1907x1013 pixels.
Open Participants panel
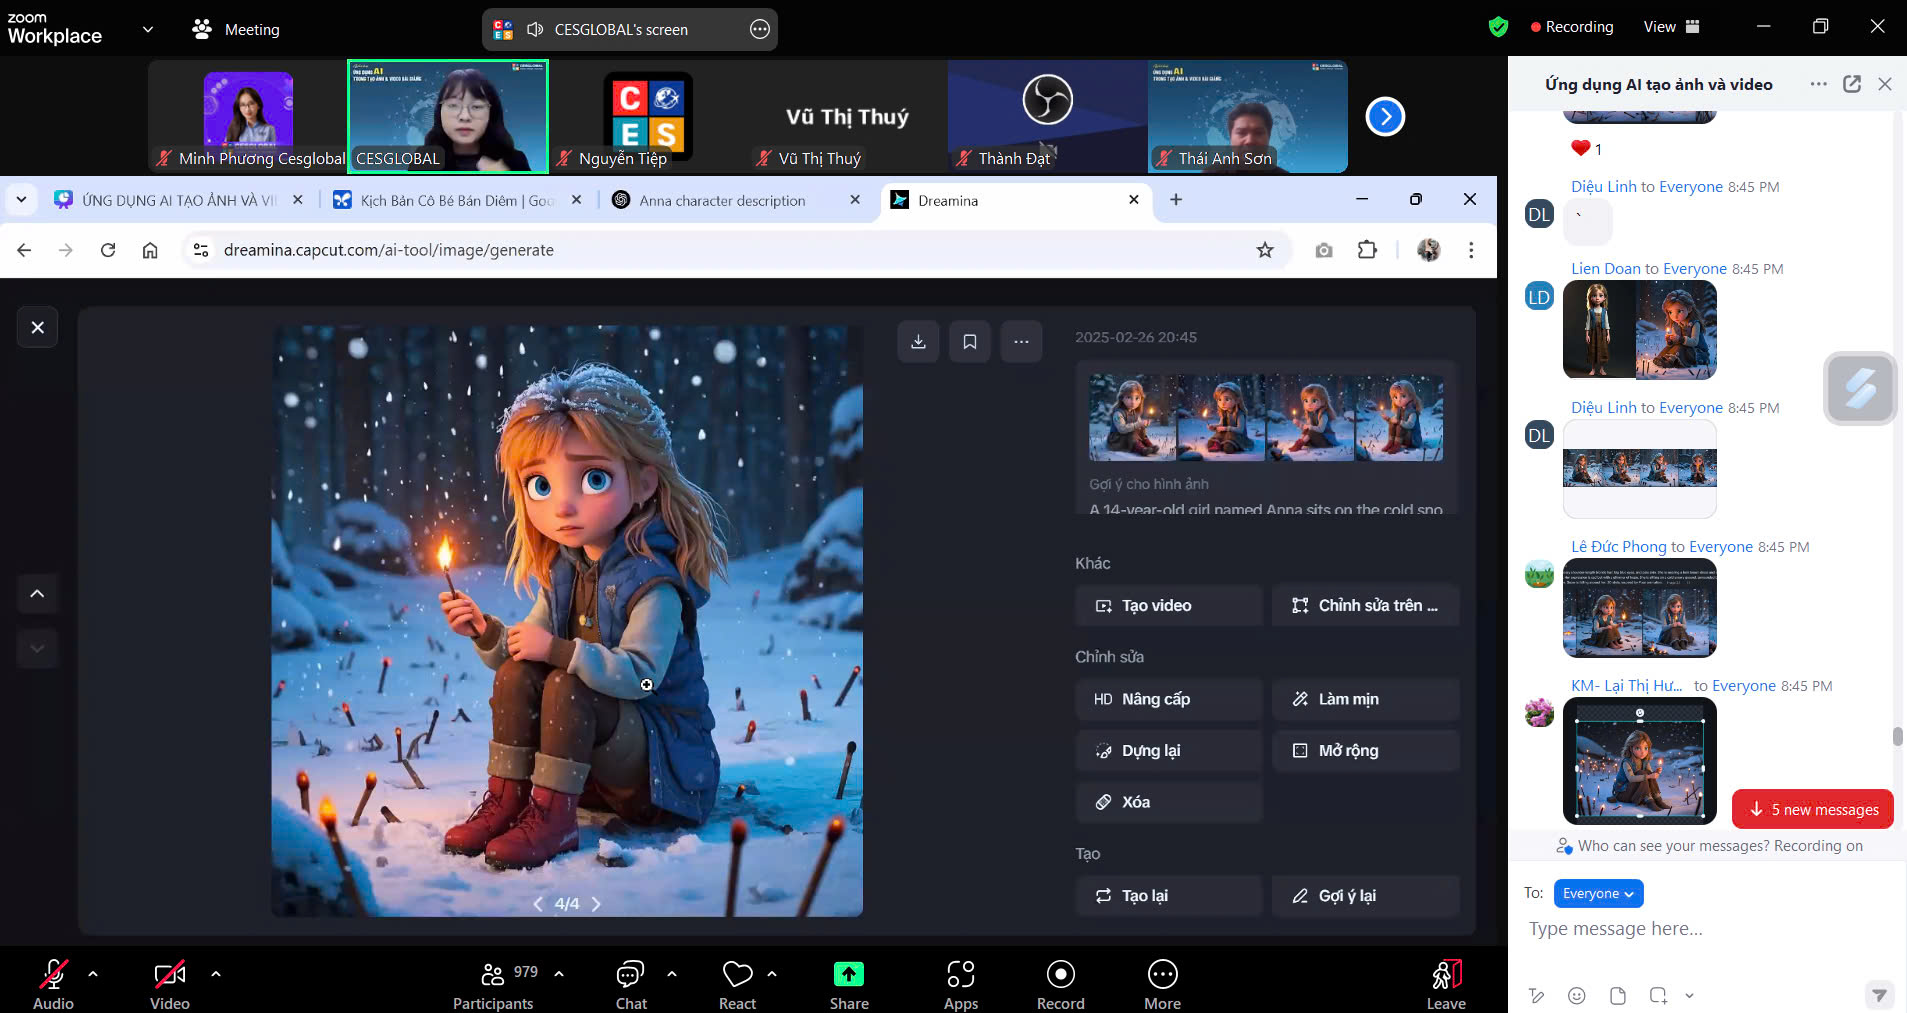click(x=494, y=983)
